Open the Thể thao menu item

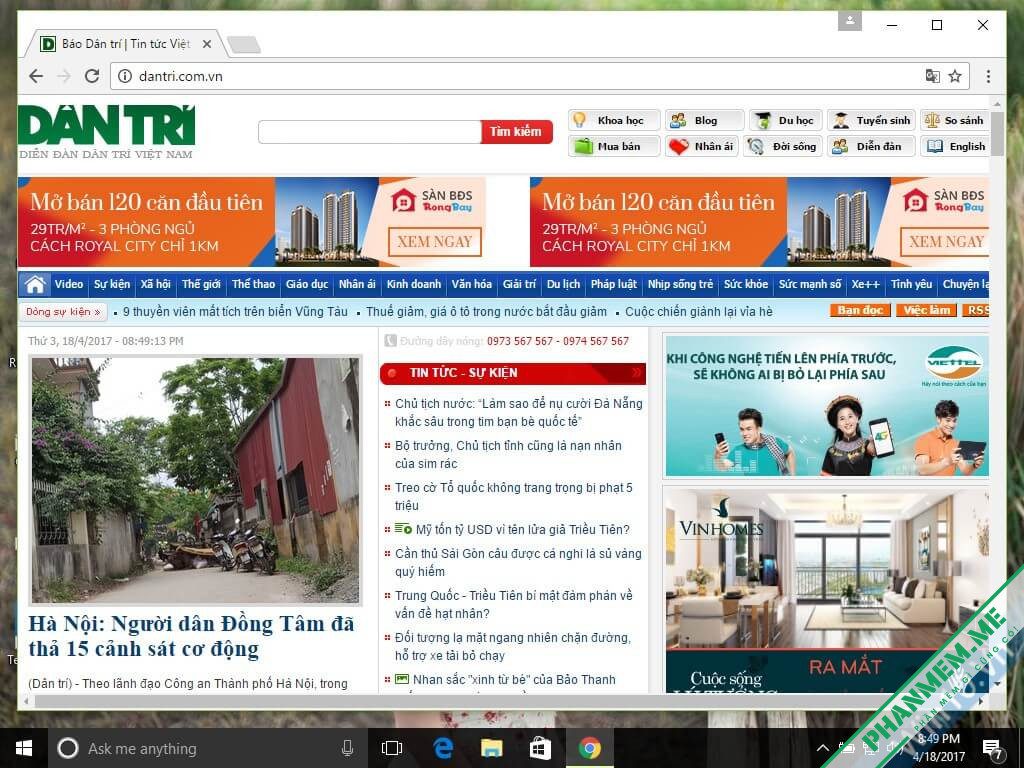[x=253, y=284]
